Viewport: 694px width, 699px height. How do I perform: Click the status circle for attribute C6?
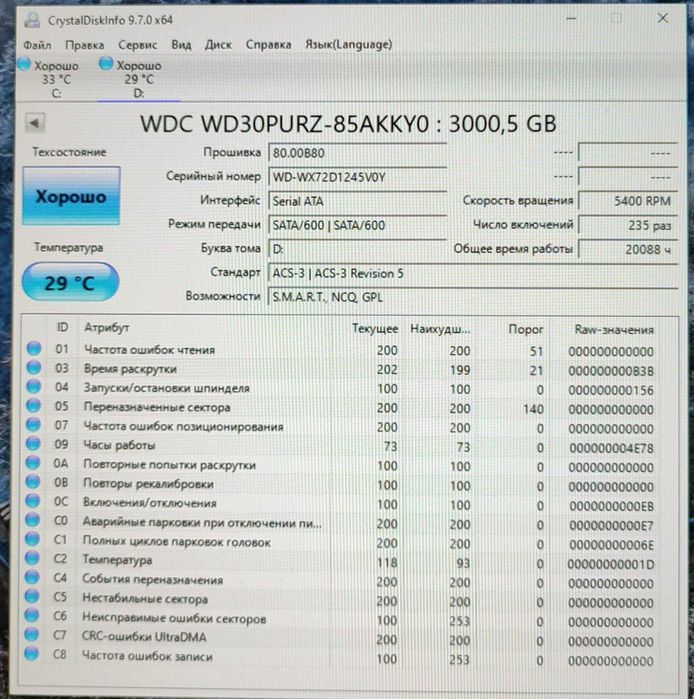[31, 616]
